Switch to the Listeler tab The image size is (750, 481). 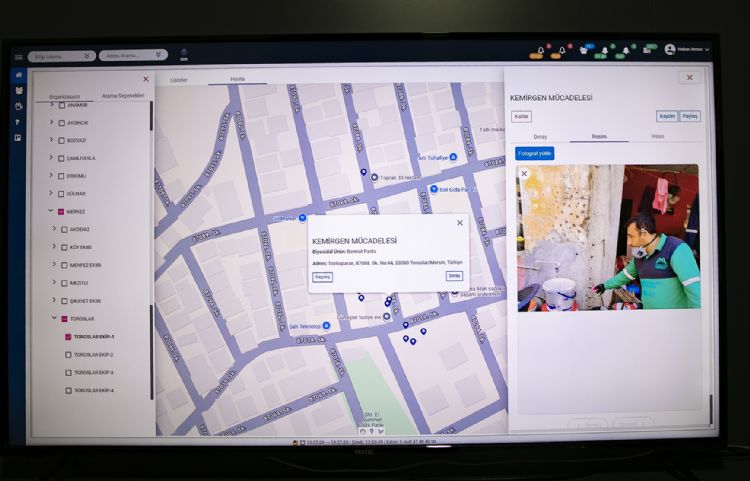[179, 80]
